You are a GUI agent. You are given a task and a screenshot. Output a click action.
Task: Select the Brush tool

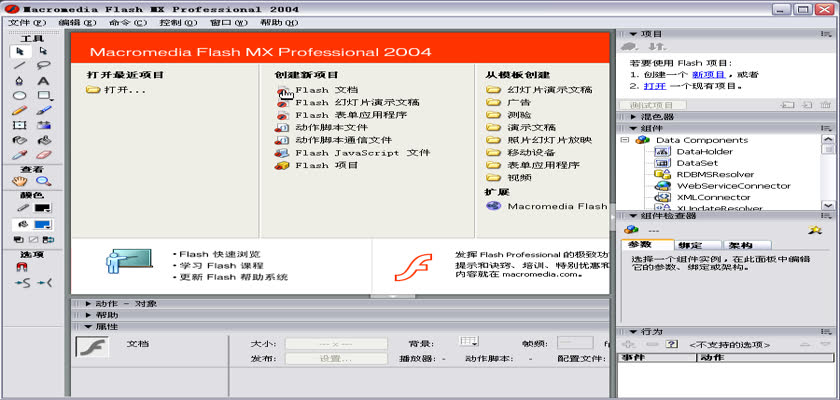[x=43, y=110]
